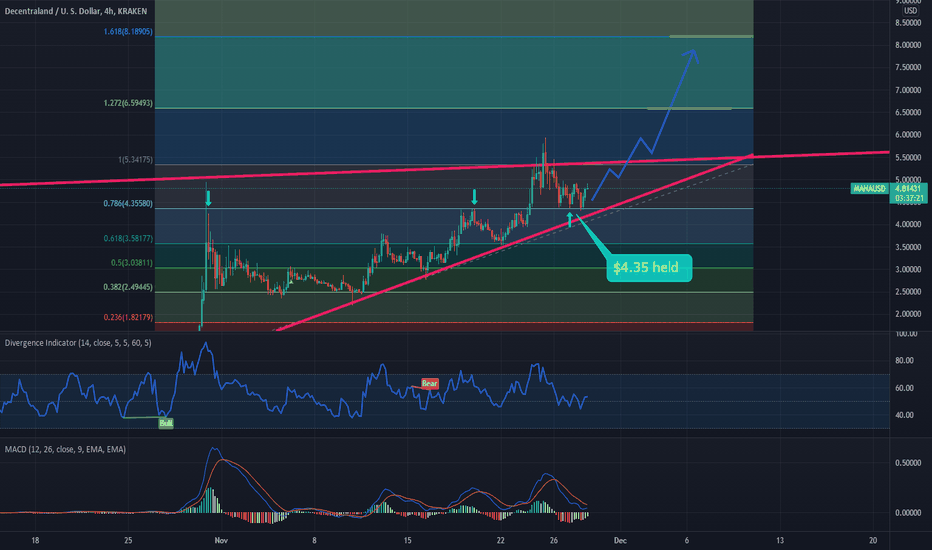Click the 40.00 divergence indicator scale value
This screenshot has width=932, height=550.
click(x=905, y=415)
